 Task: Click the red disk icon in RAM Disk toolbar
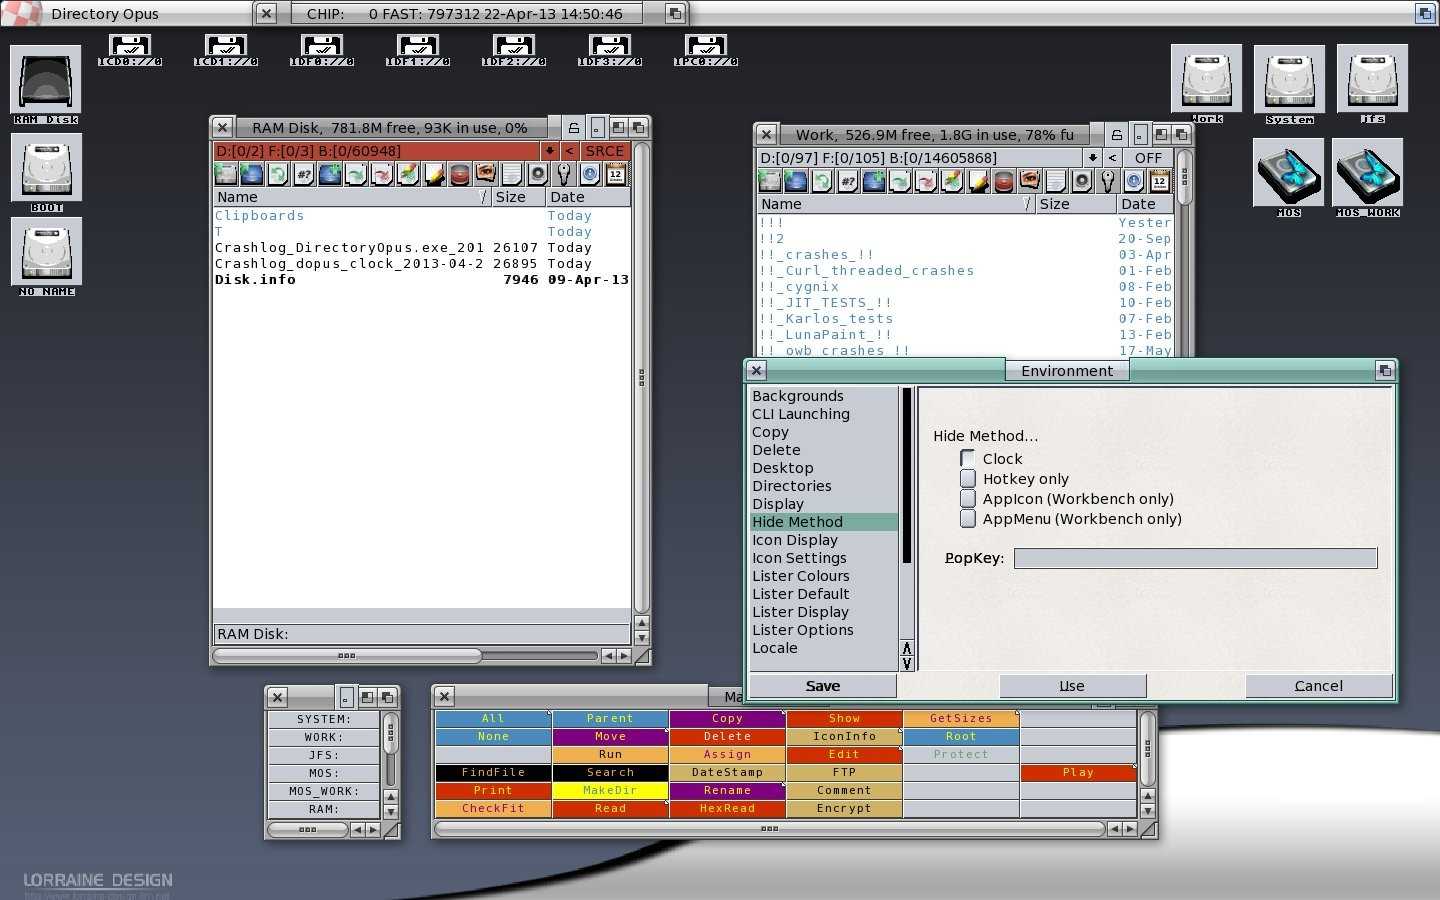point(459,174)
